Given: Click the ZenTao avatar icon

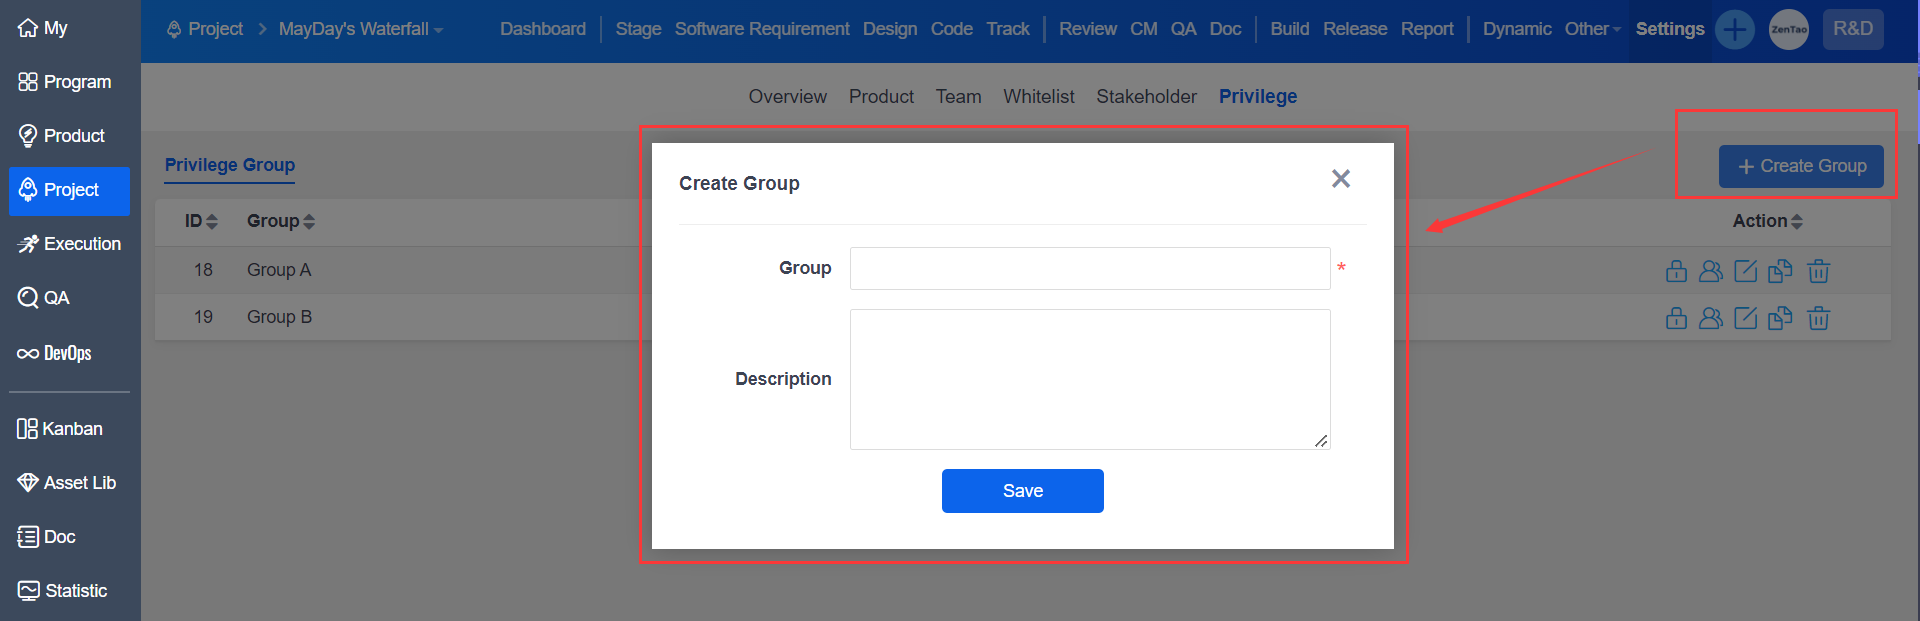Looking at the screenshot, I should point(1788,29).
